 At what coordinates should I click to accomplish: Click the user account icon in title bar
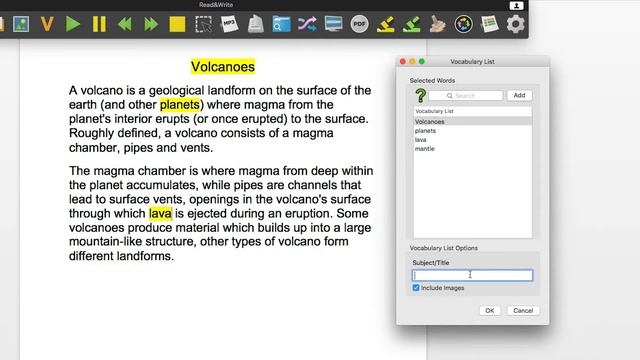pyautogui.click(x=516, y=5)
